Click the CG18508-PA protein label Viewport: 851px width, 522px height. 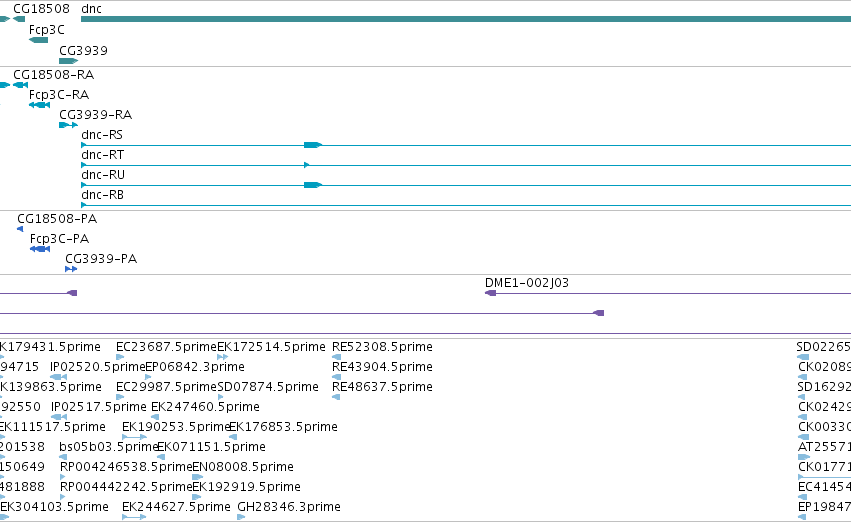click(x=57, y=219)
